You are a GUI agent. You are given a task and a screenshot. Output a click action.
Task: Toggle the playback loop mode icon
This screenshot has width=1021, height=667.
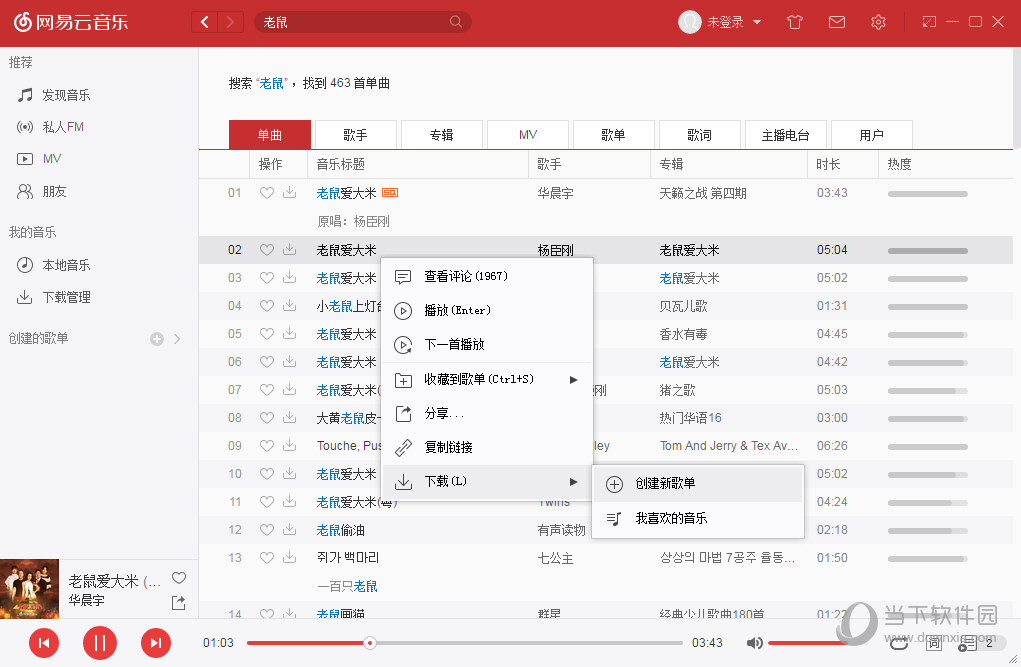click(899, 644)
